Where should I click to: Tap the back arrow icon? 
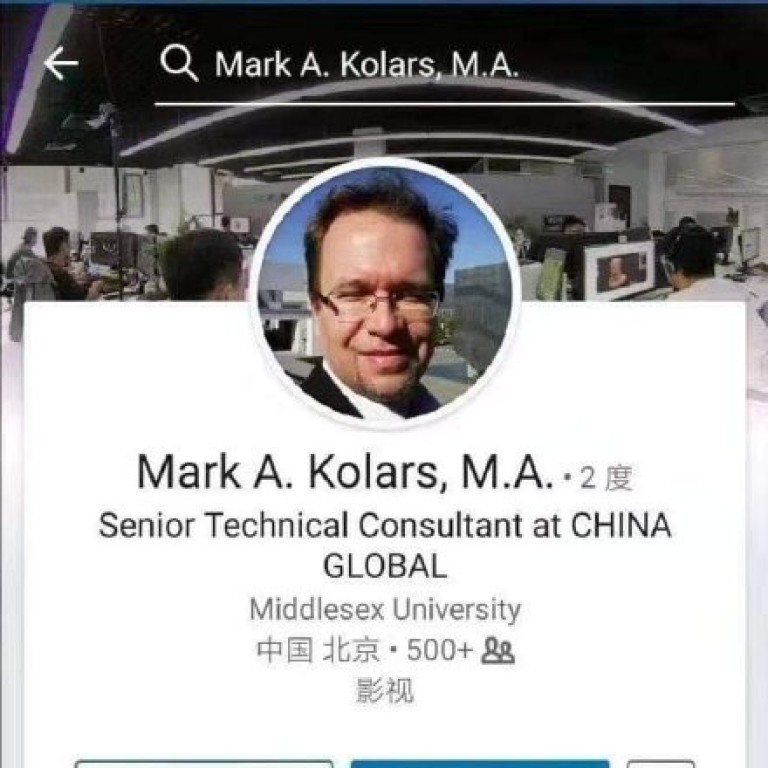pyautogui.click(x=61, y=63)
